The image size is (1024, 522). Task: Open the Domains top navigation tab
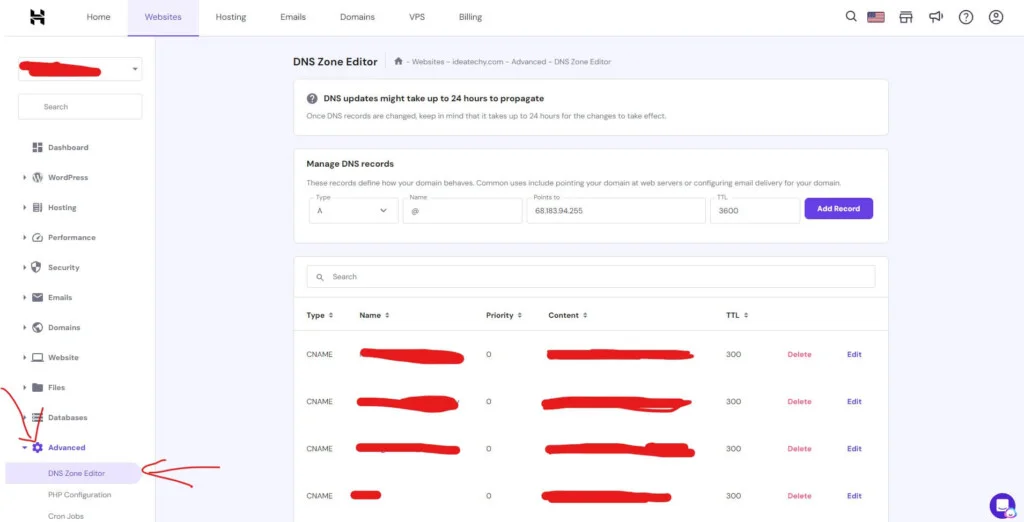click(357, 18)
